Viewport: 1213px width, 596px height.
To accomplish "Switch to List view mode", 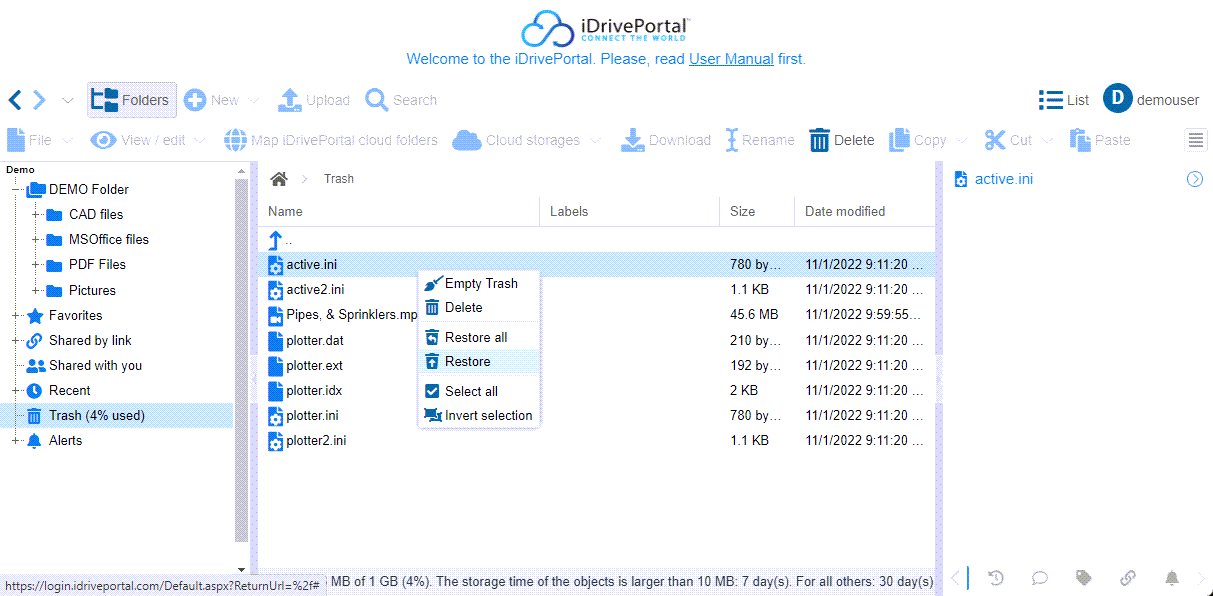I will coord(1064,100).
